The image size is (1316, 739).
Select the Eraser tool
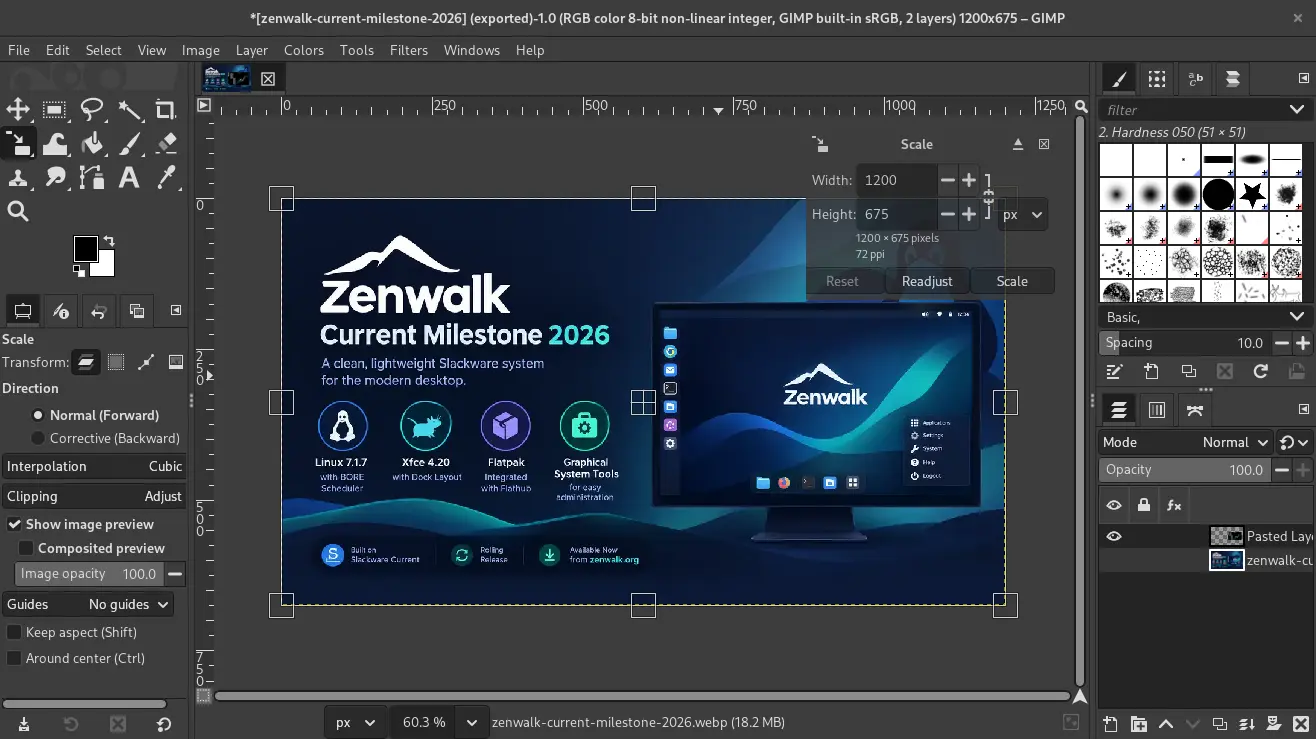(166, 144)
